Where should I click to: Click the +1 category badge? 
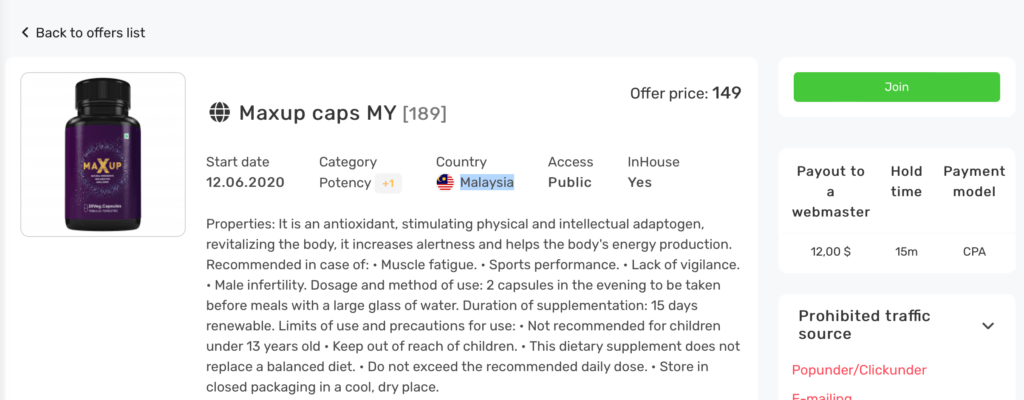tap(388, 183)
